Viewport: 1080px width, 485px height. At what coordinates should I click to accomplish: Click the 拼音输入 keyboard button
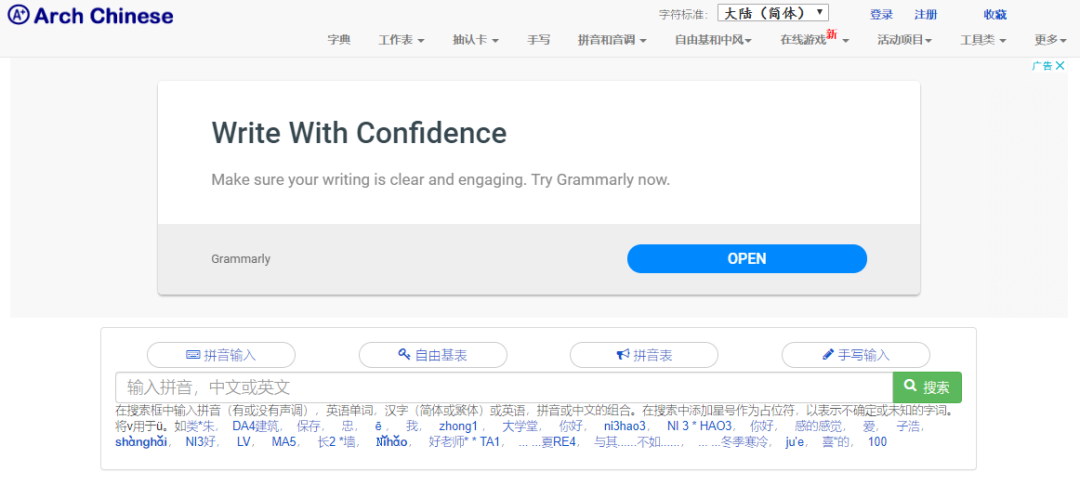(221, 355)
